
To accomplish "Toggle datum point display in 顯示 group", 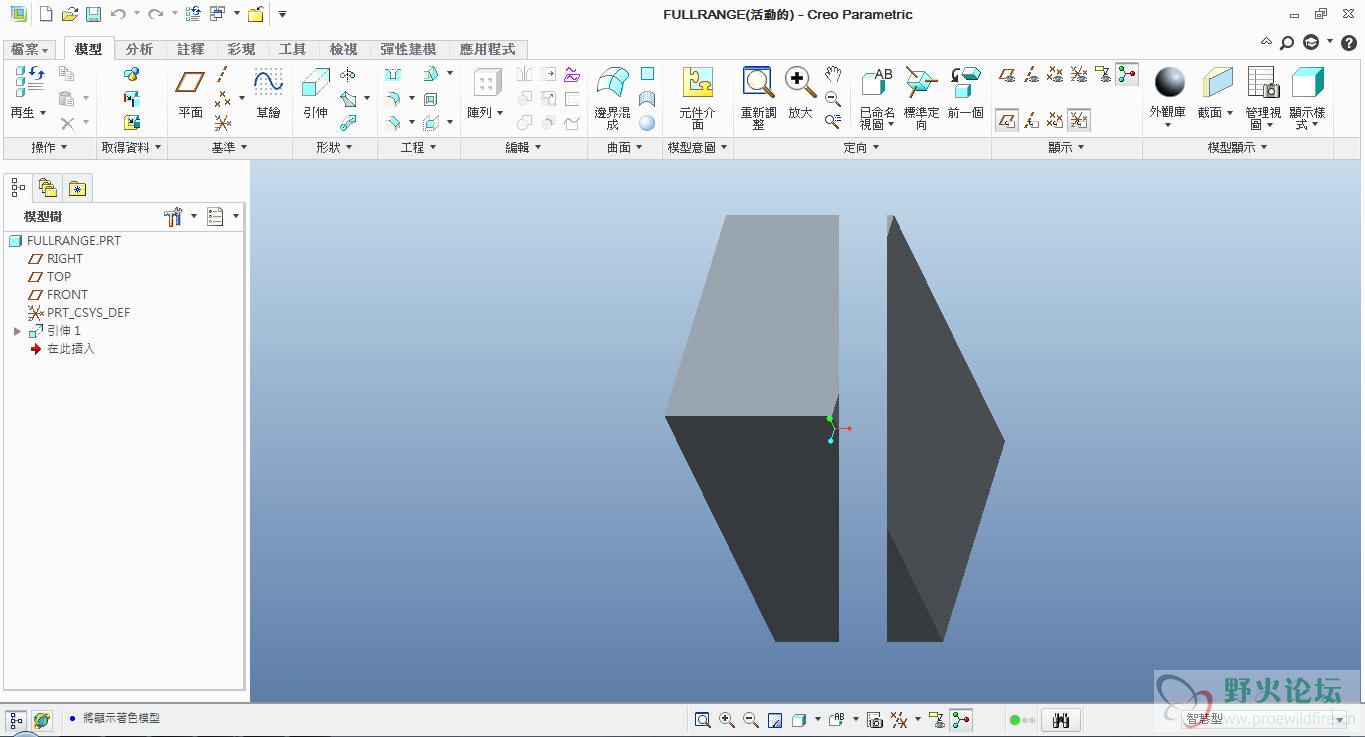I will click(1055, 75).
